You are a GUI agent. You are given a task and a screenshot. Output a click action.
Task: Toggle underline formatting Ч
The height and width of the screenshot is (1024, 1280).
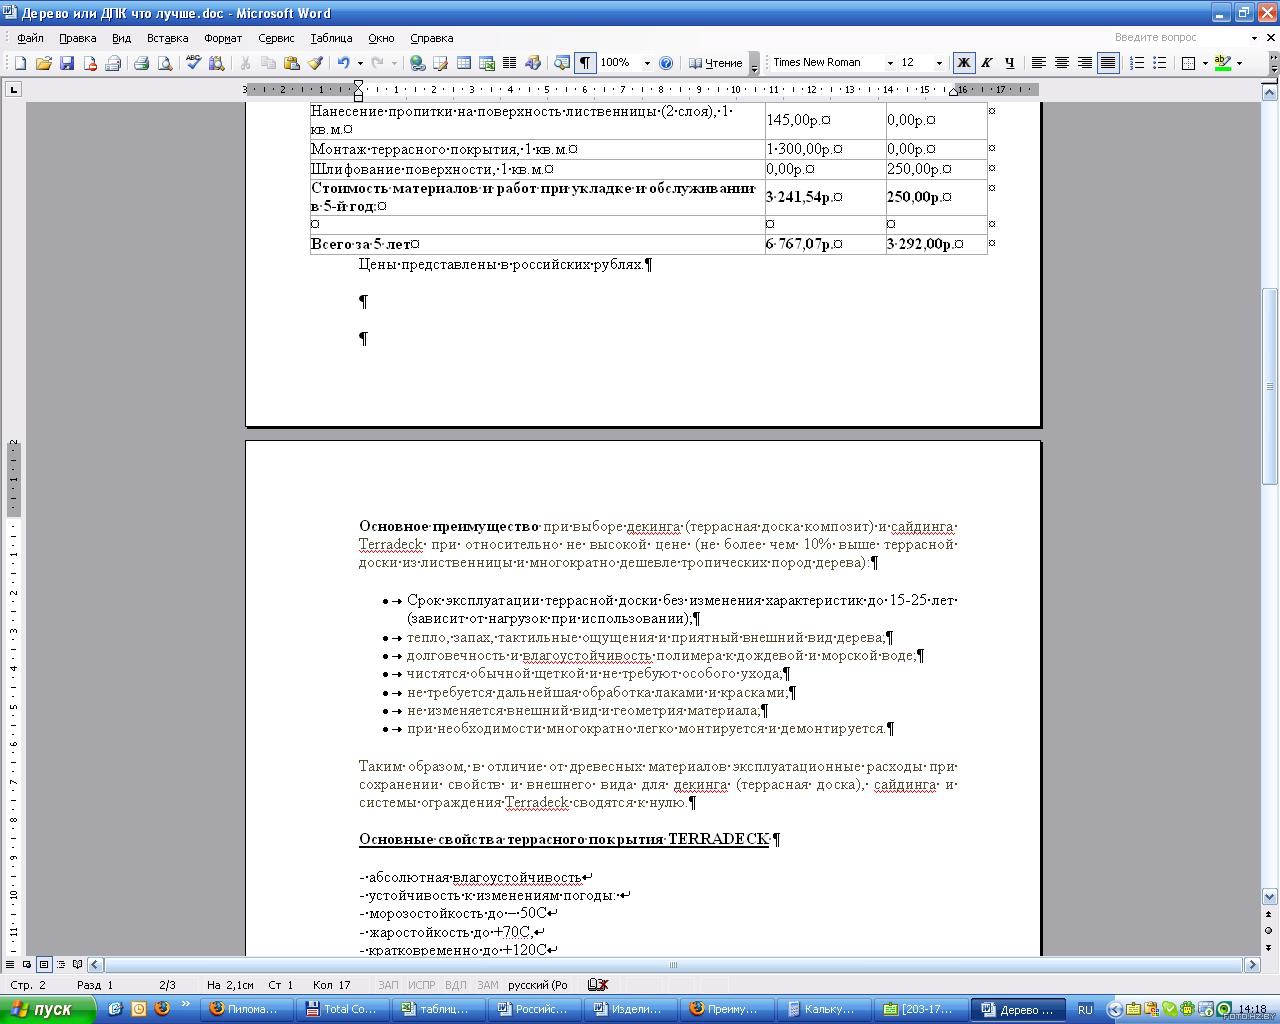point(1010,63)
